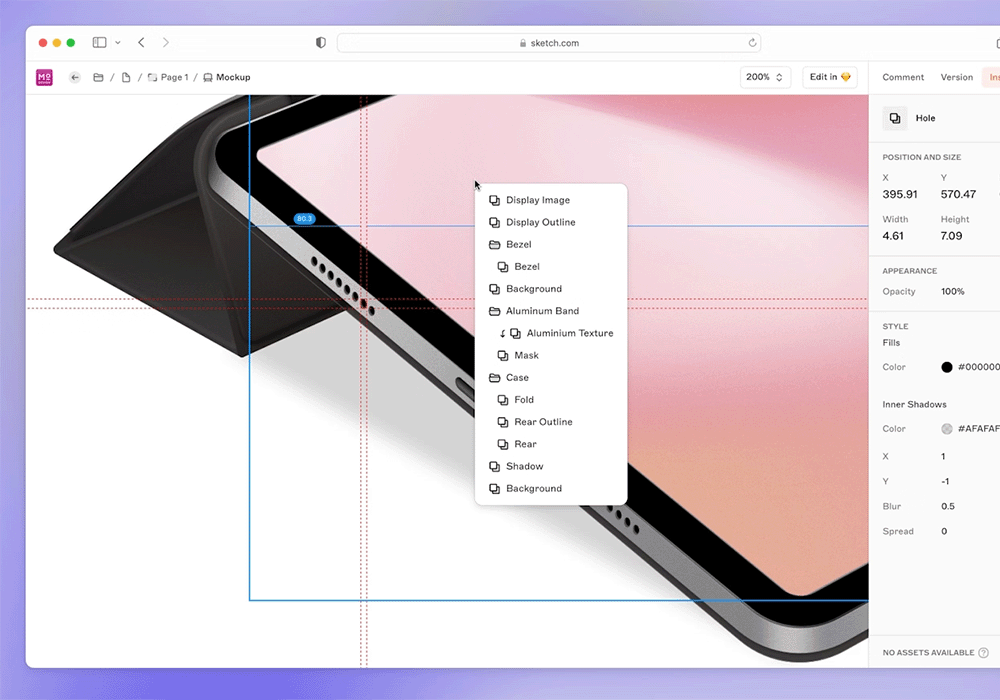Click the Display Image layer icon
This screenshot has width=1000, height=700.
pyautogui.click(x=494, y=200)
